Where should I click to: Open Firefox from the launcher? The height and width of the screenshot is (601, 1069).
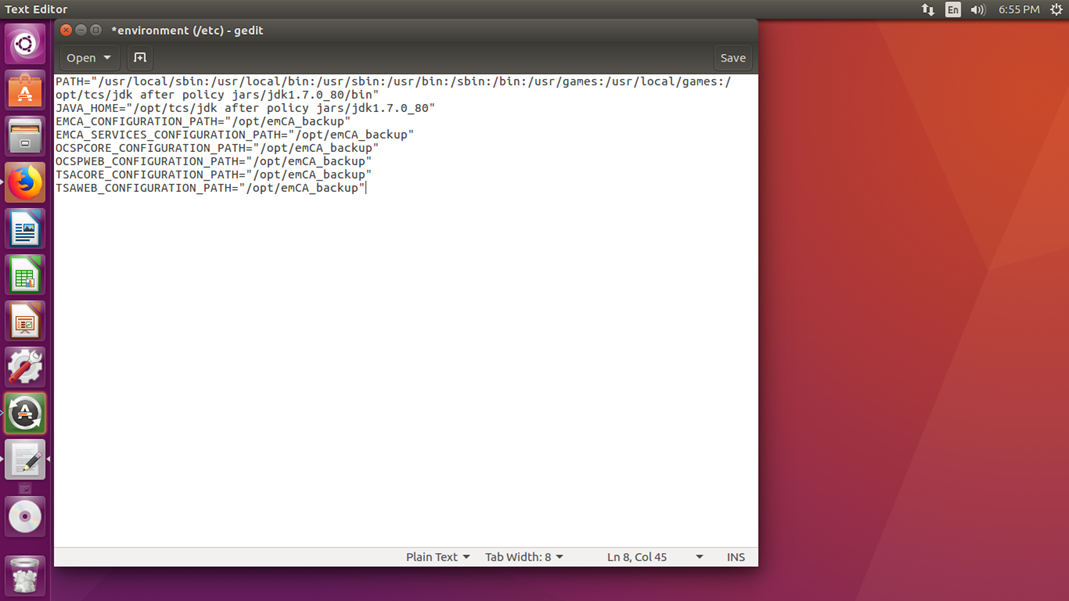pos(25,183)
